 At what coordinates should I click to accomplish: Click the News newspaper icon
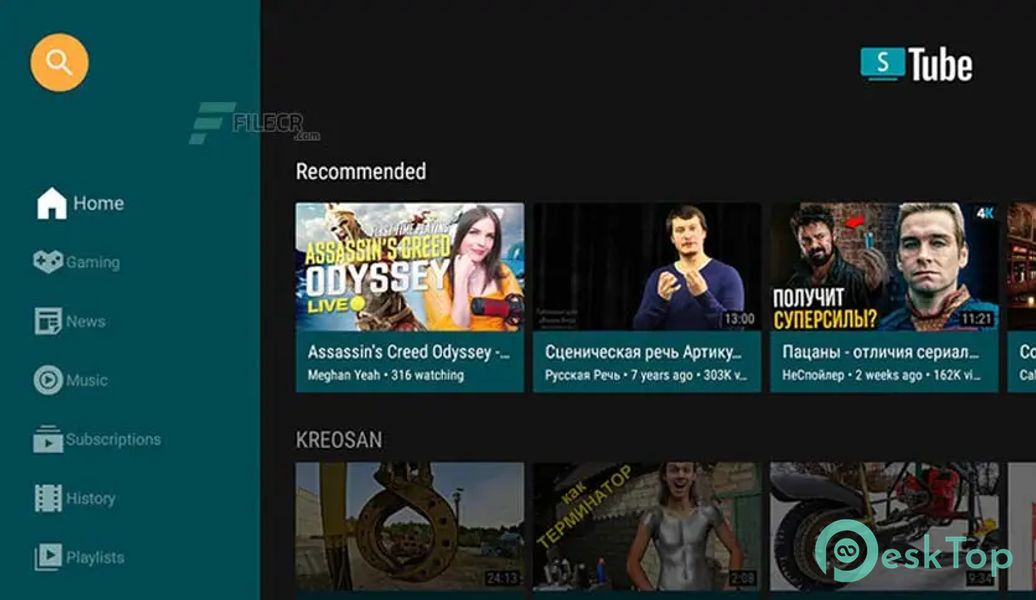point(48,321)
